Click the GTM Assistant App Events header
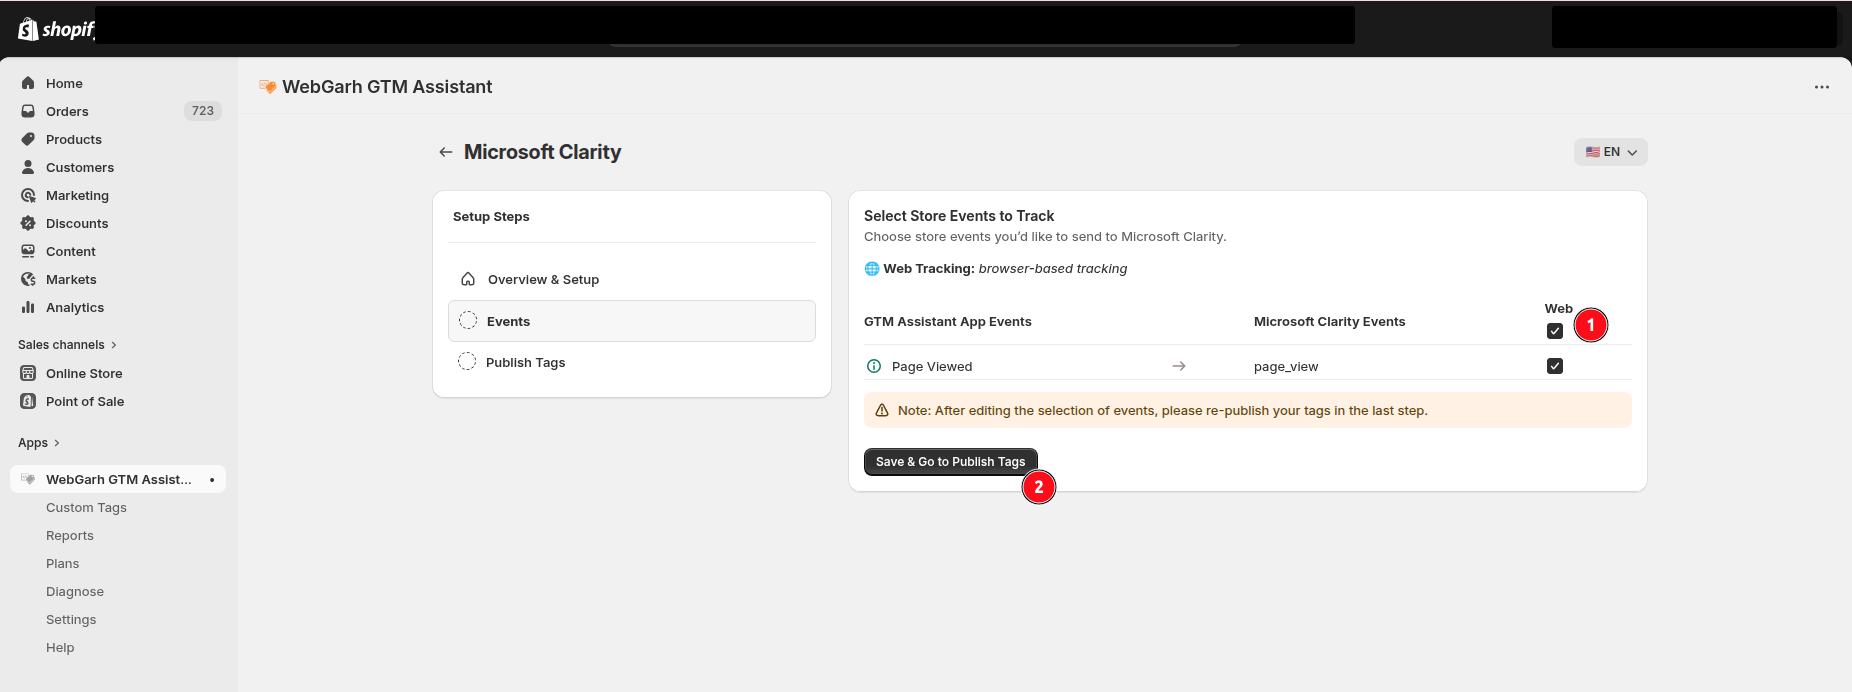This screenshot has height=692, width=1852. click(x=948, y=322)
